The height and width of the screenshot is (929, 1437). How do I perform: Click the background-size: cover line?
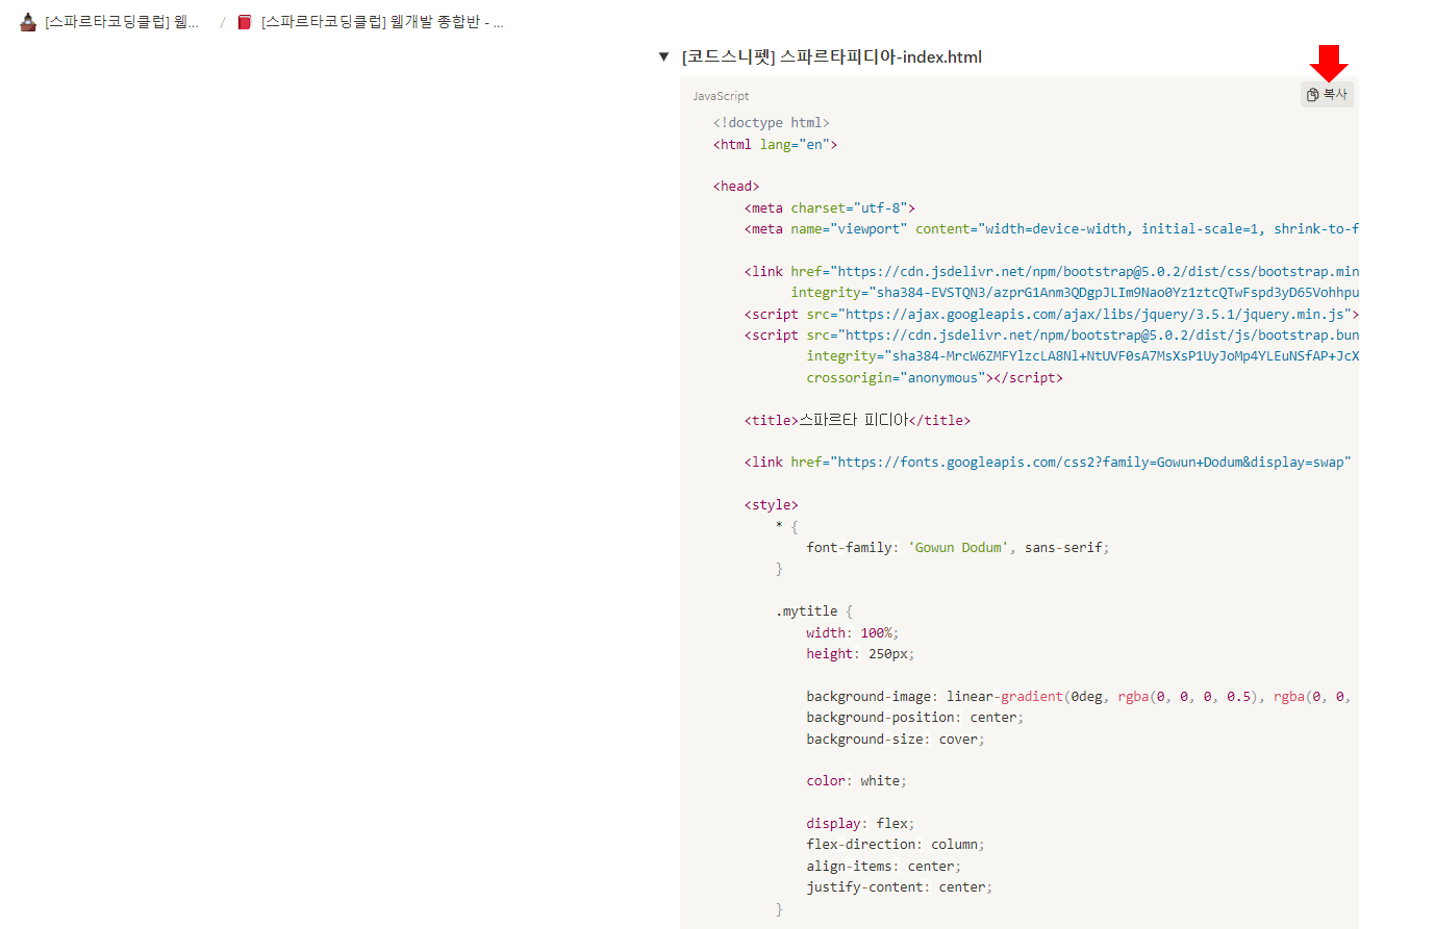click(895, 739)
